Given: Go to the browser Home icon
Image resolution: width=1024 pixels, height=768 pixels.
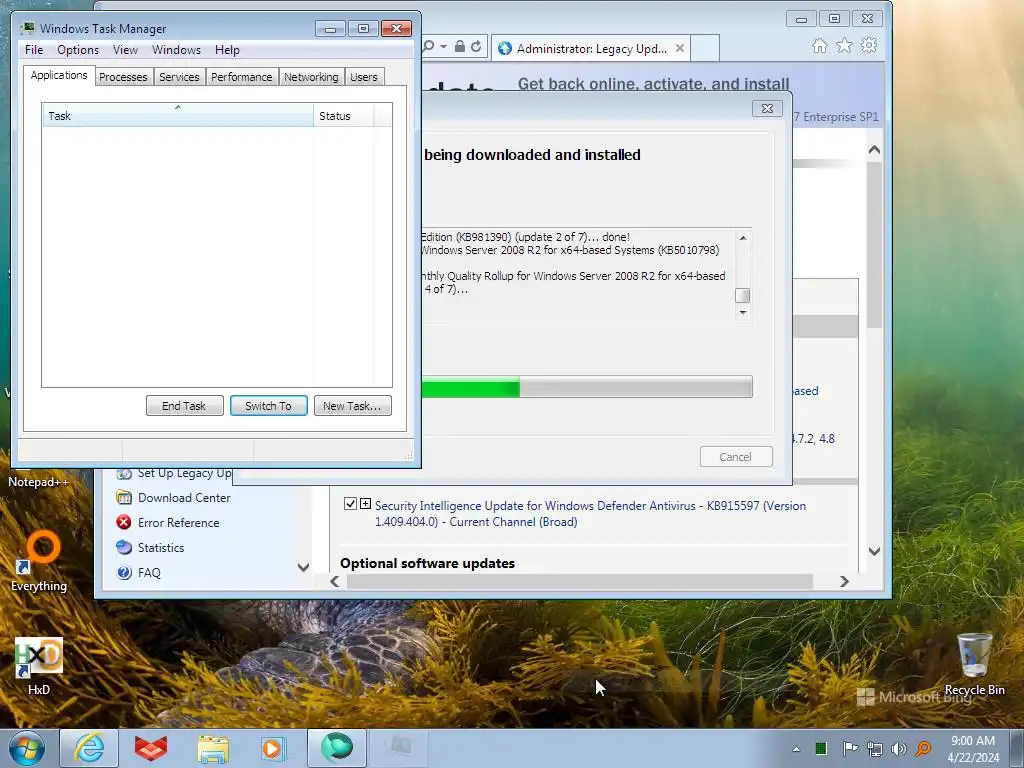Looking at the screenshot, I should tap(820, 46).
